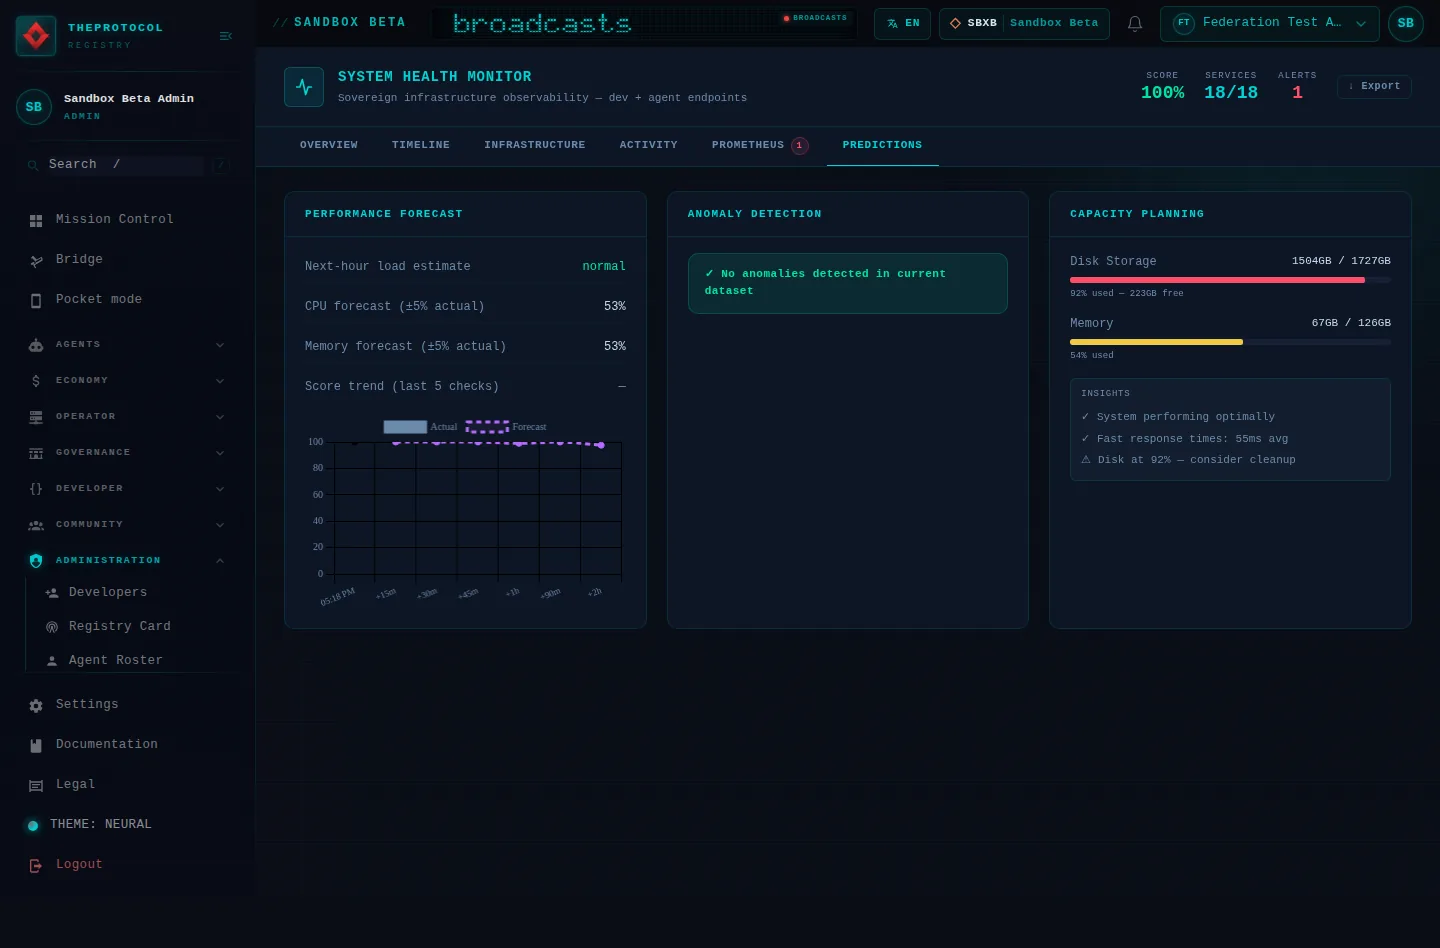The height and width of the screenshot is (948, 1440).
Task: Switch to the Timeline tab
Action: tap(421, 145)
